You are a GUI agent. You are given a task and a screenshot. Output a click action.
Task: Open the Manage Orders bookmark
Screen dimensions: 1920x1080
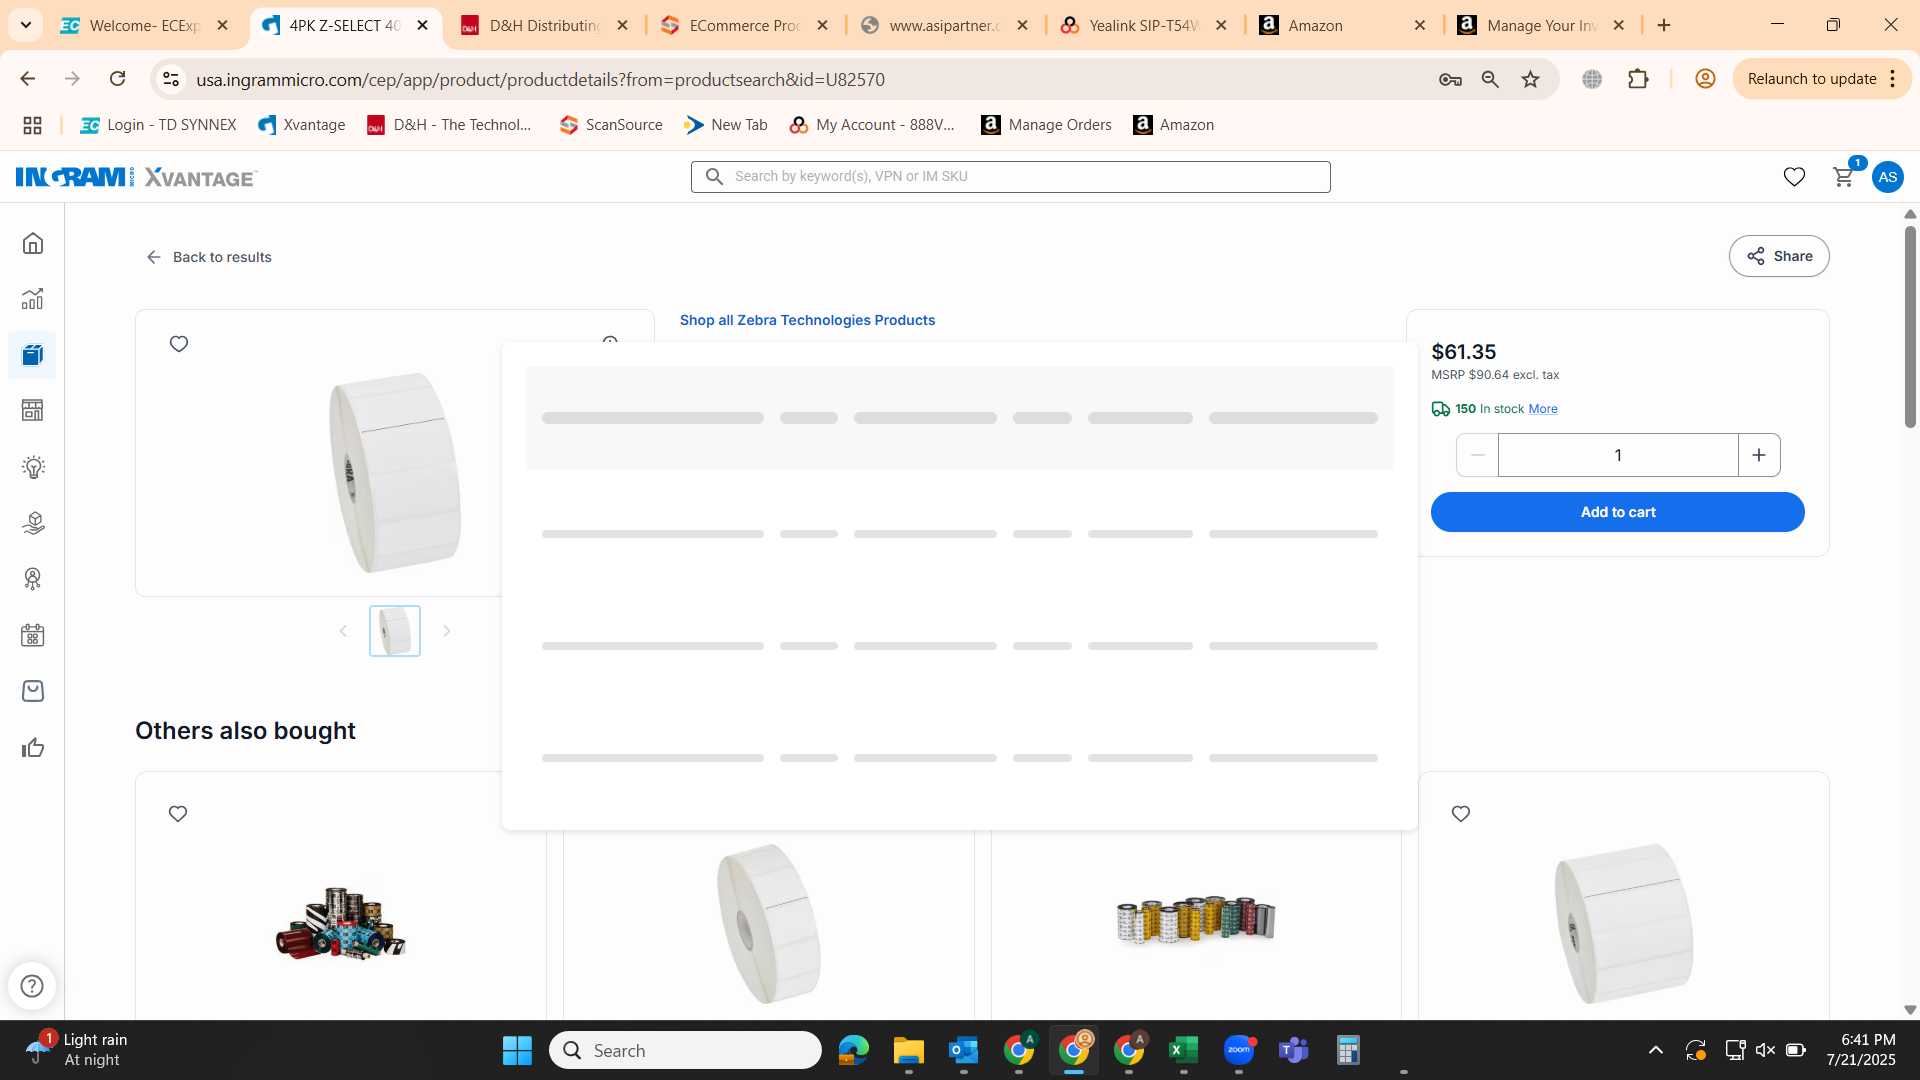1046,125
